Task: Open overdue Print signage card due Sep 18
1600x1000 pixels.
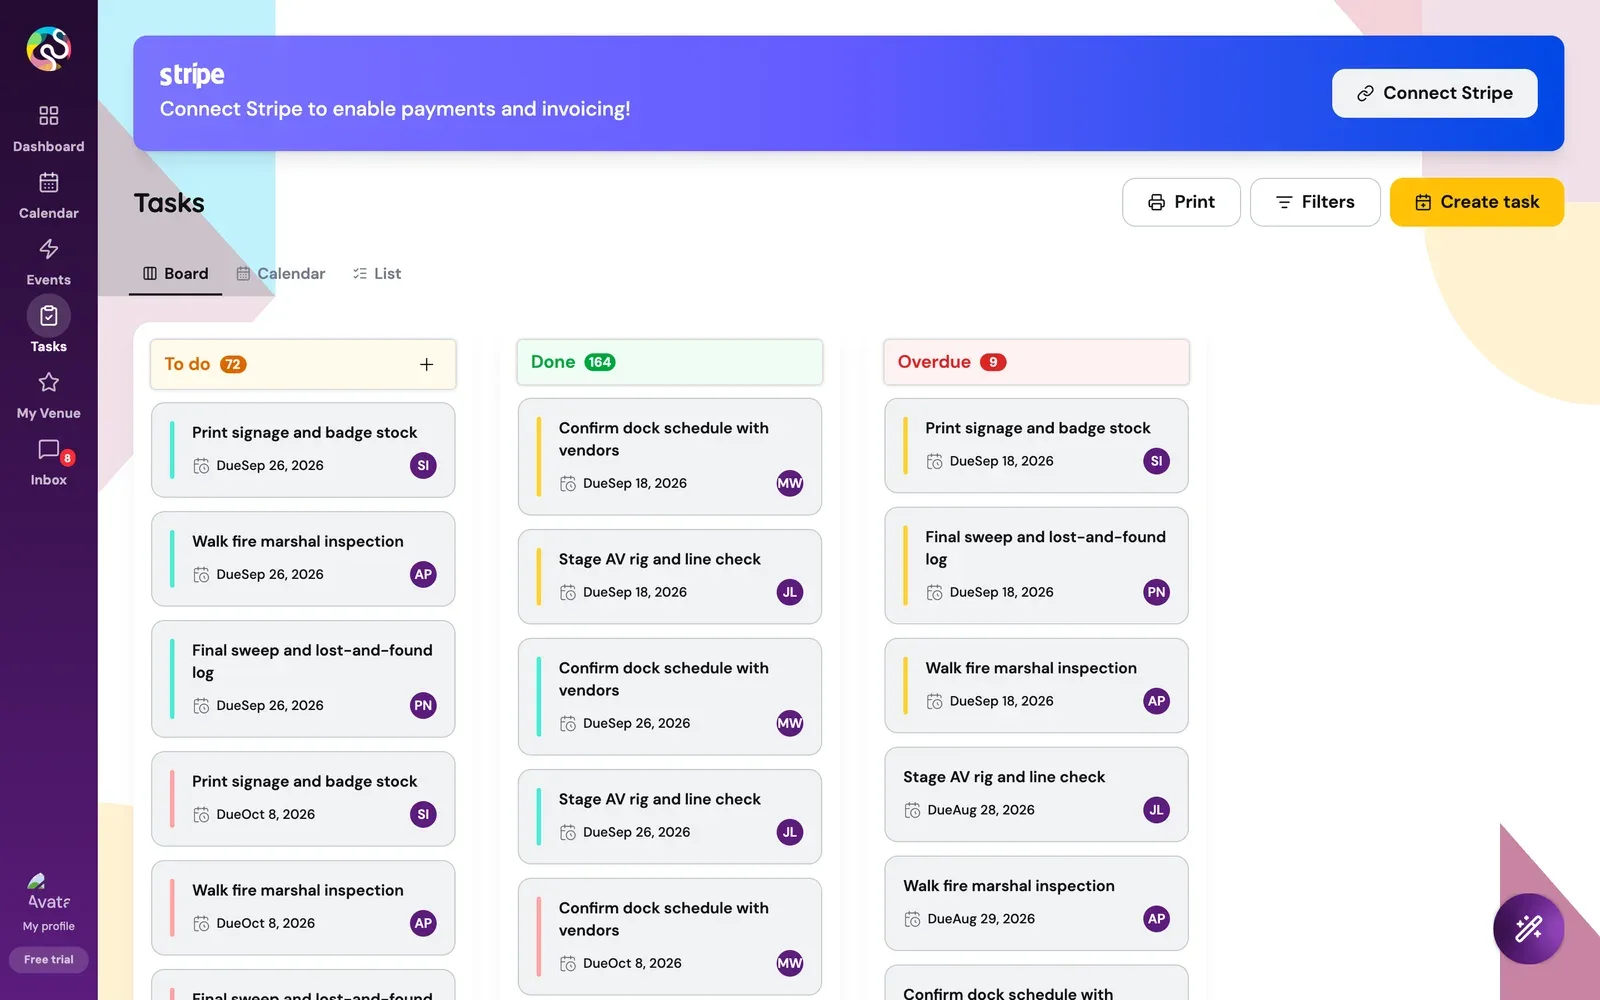Action: tap(1036, 446)
